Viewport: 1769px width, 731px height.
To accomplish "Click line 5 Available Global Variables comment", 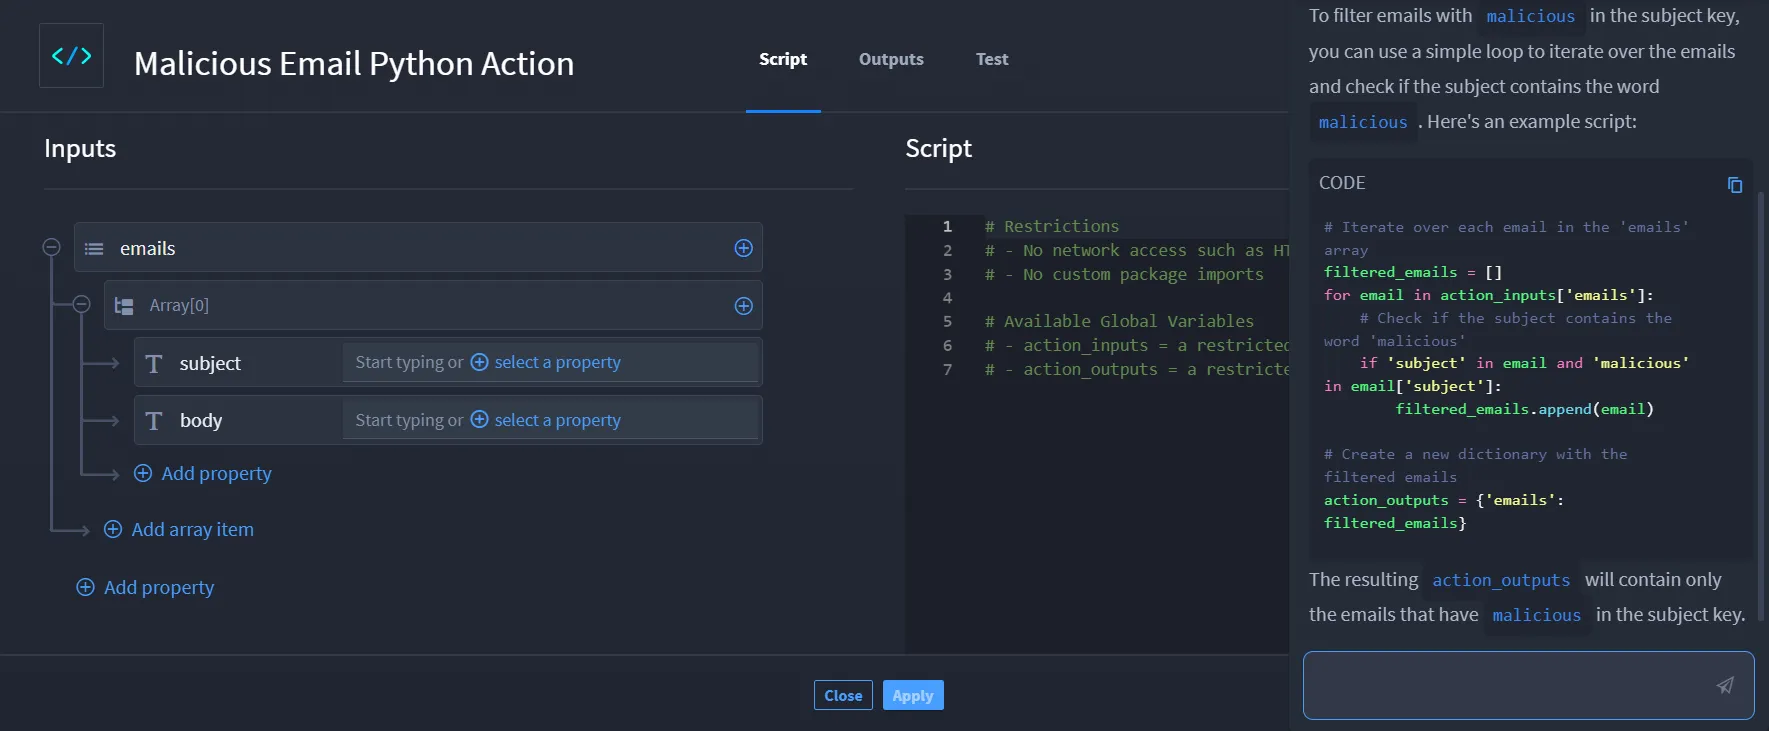I will tap(1119, 321).
